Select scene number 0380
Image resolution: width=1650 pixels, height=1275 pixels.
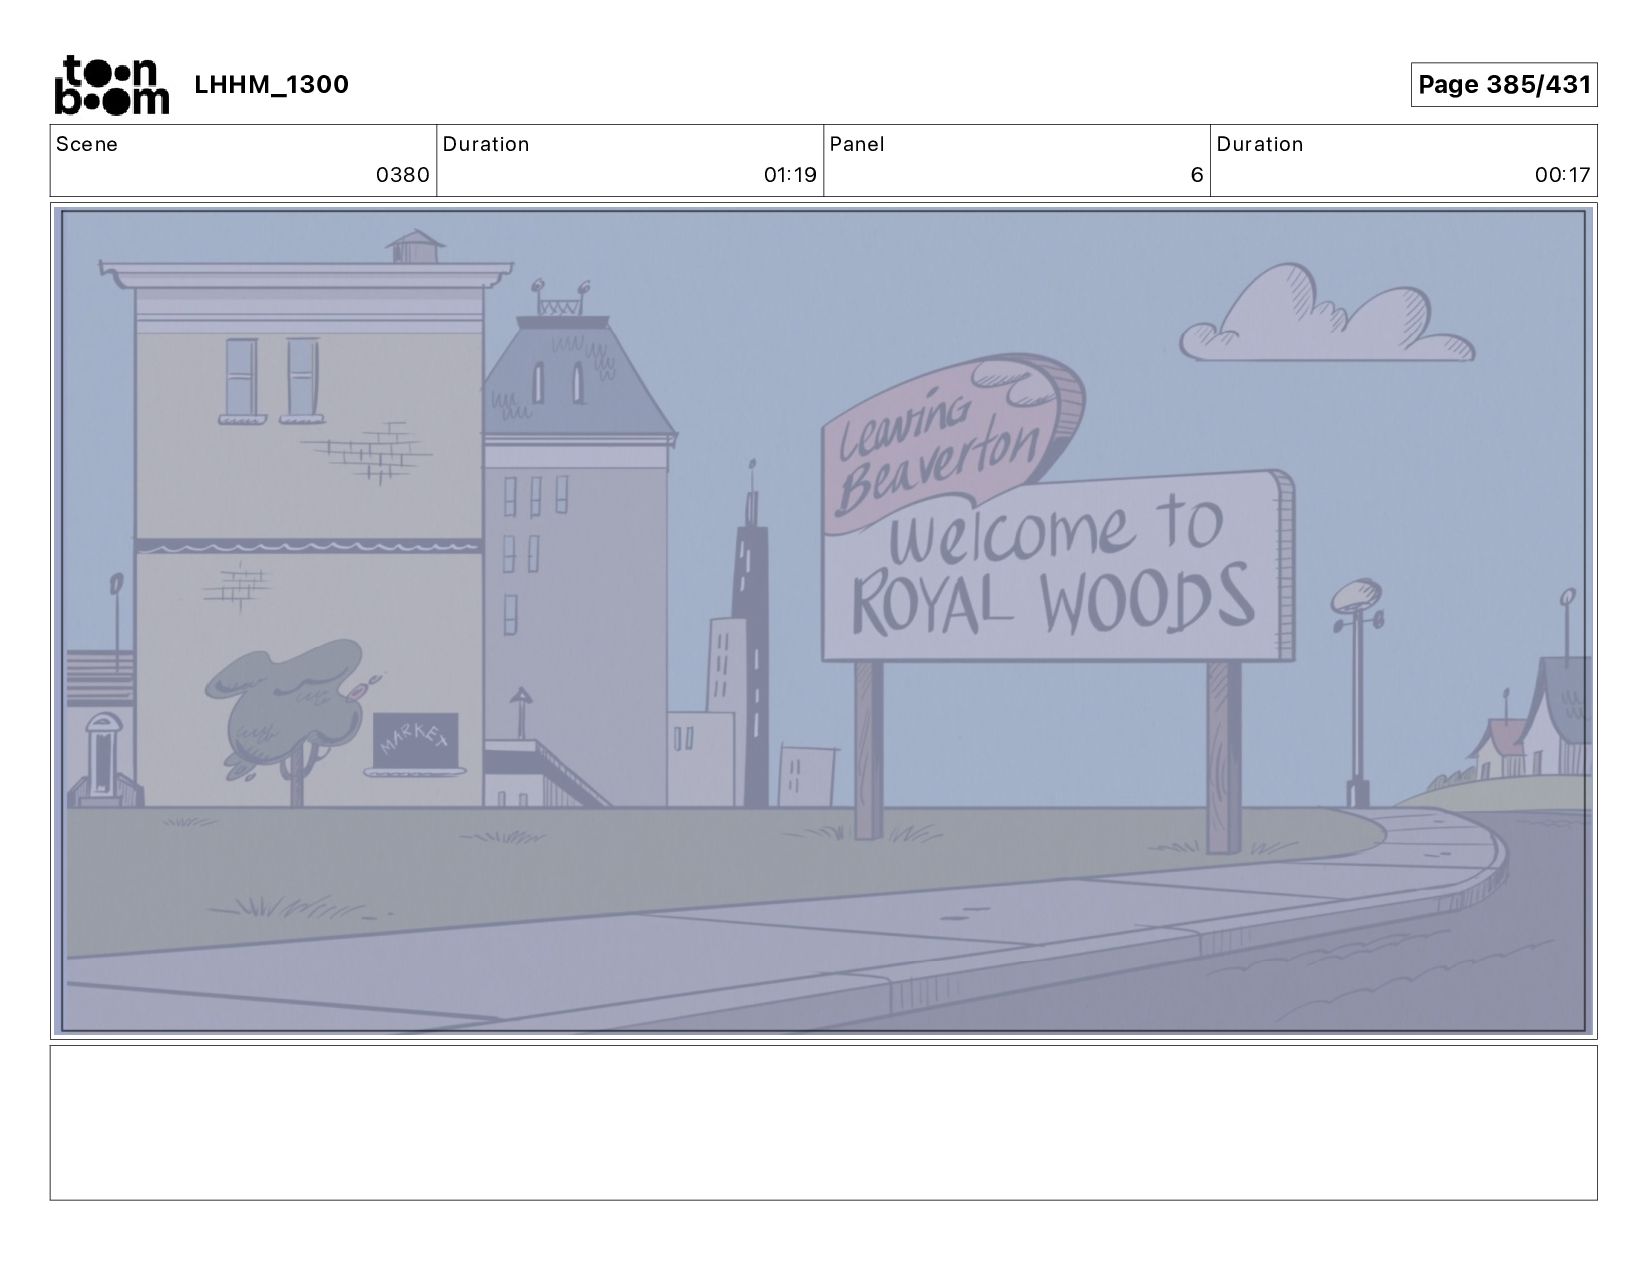tap(402, 175)
